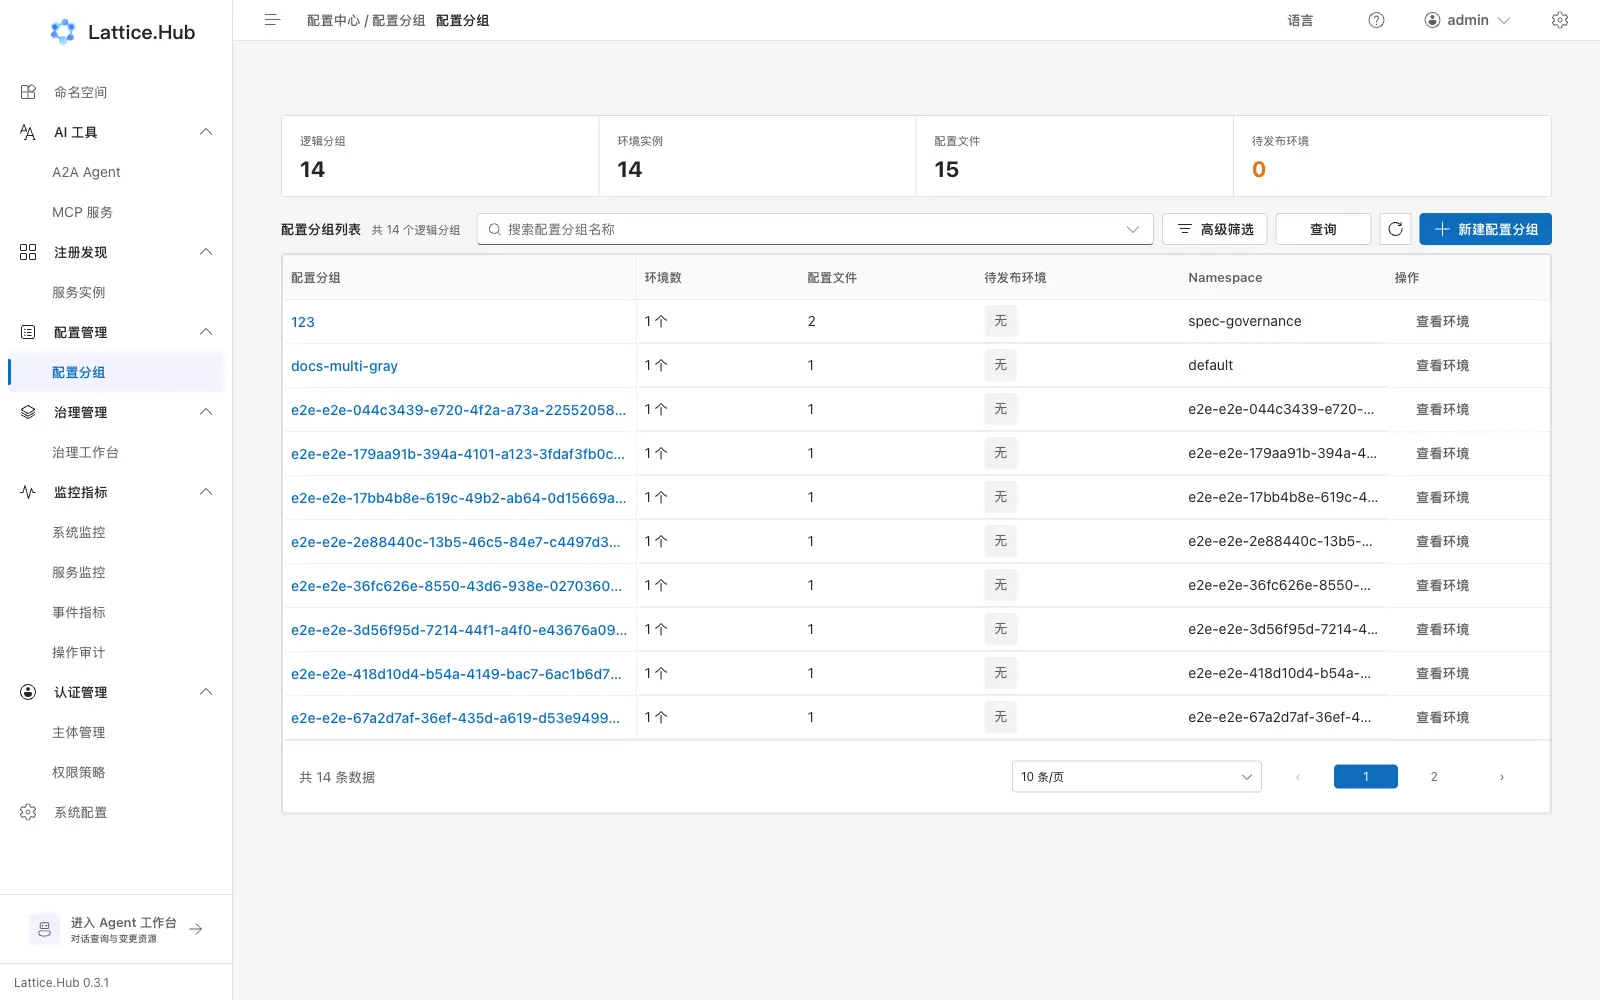Click the config management sidebar icon
This screenshot has width=1600, height=1000.
(x=28, y=332)
